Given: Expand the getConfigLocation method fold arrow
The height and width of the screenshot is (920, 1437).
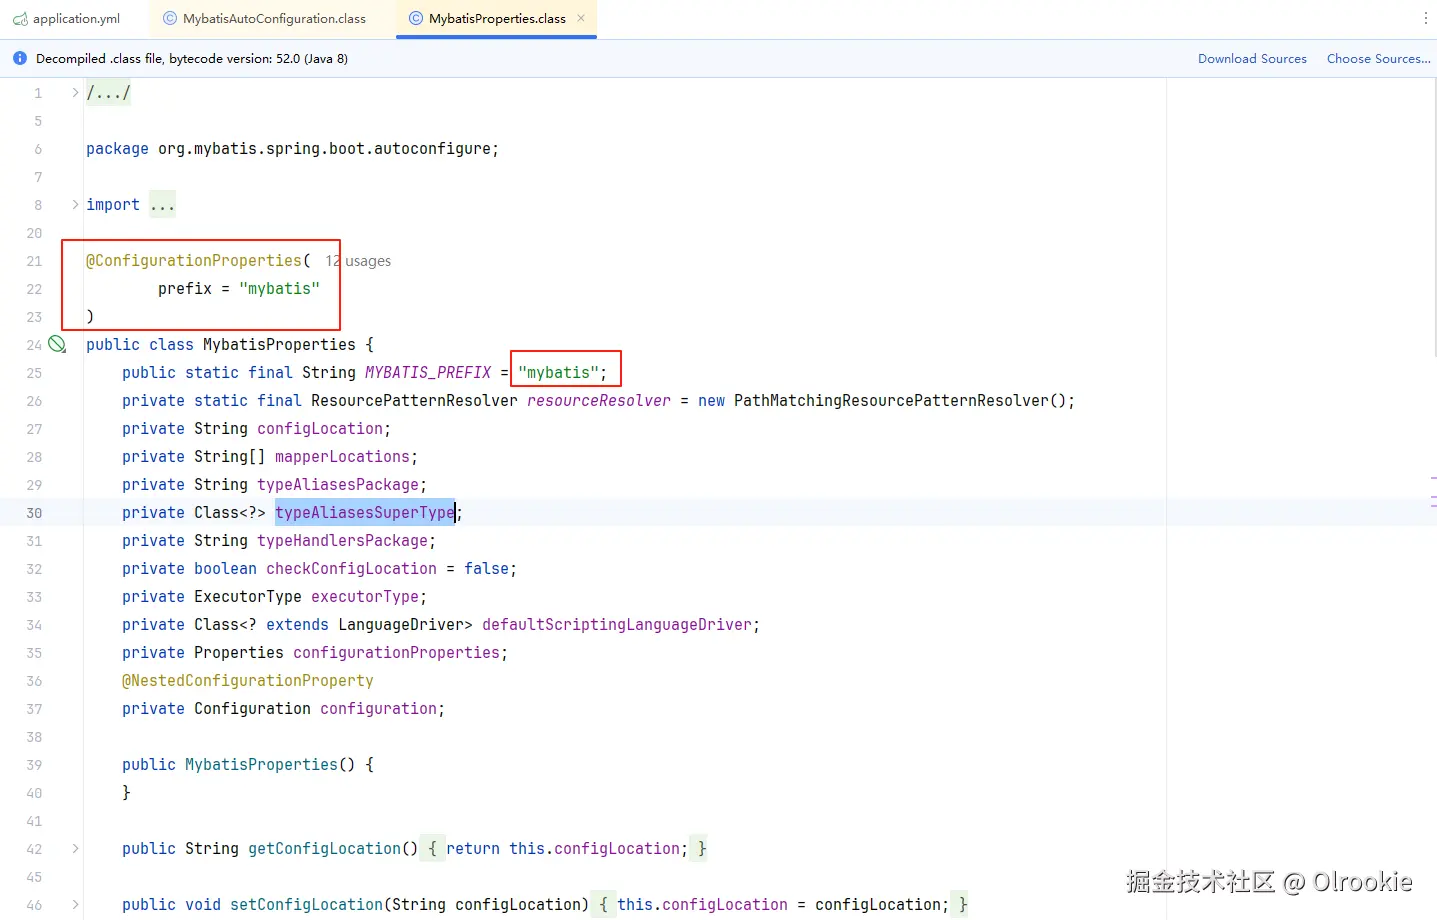Looking at the screenshot, I should [x=75, y=849].
